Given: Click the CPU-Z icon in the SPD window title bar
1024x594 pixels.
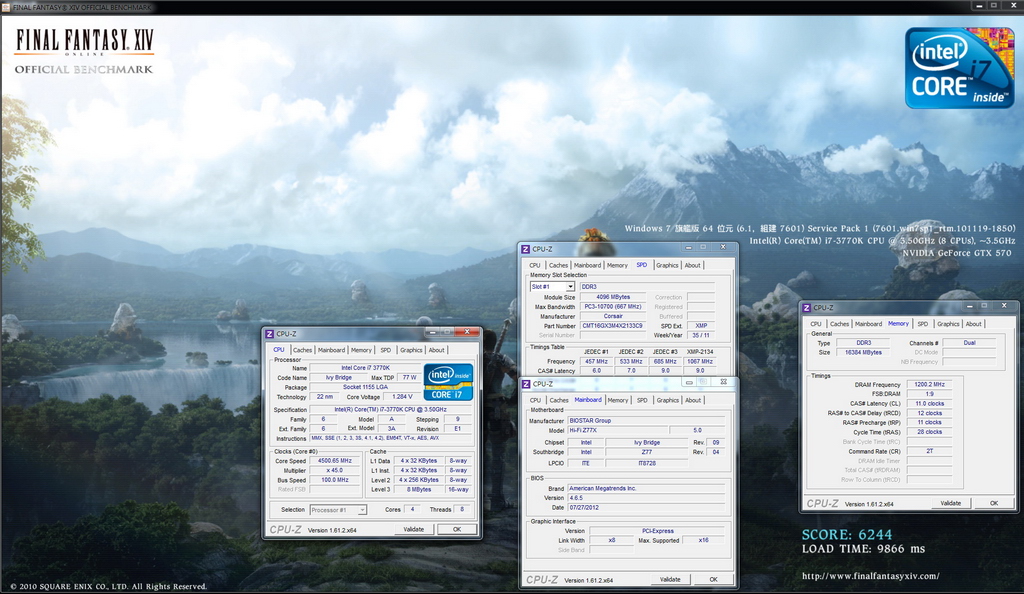Looking at the screenshot, I should [526, 249].
